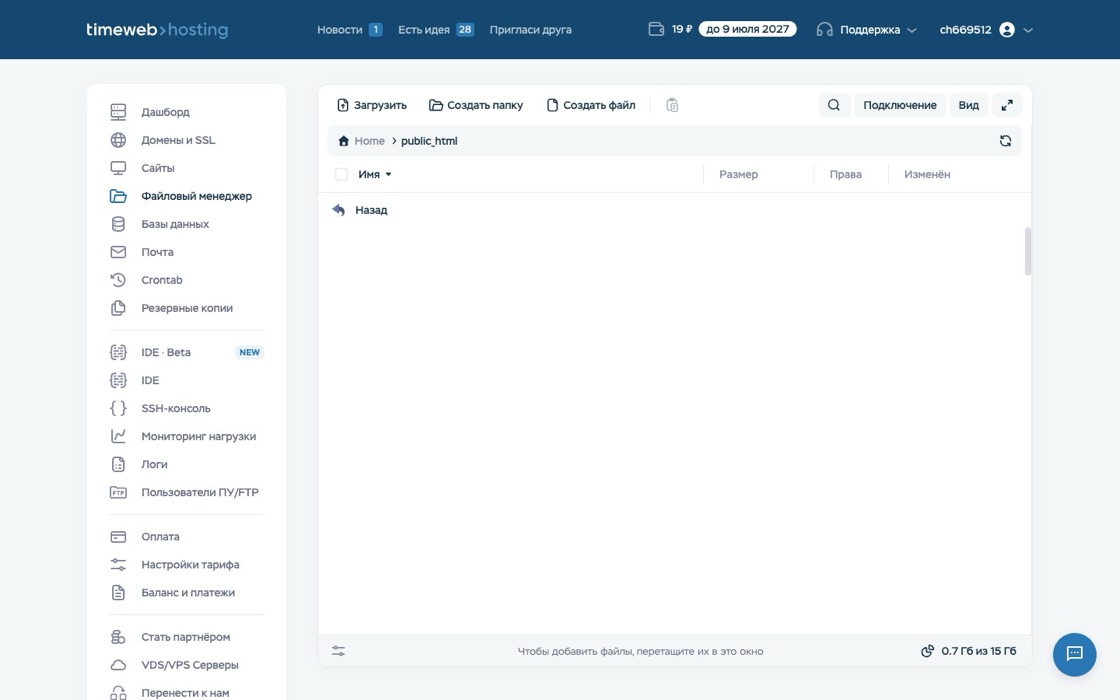The height and width of the screenshot is (700, 1120).
Task: Open the Вид view options
Action: pyautogui.click(x=969, y=105)
